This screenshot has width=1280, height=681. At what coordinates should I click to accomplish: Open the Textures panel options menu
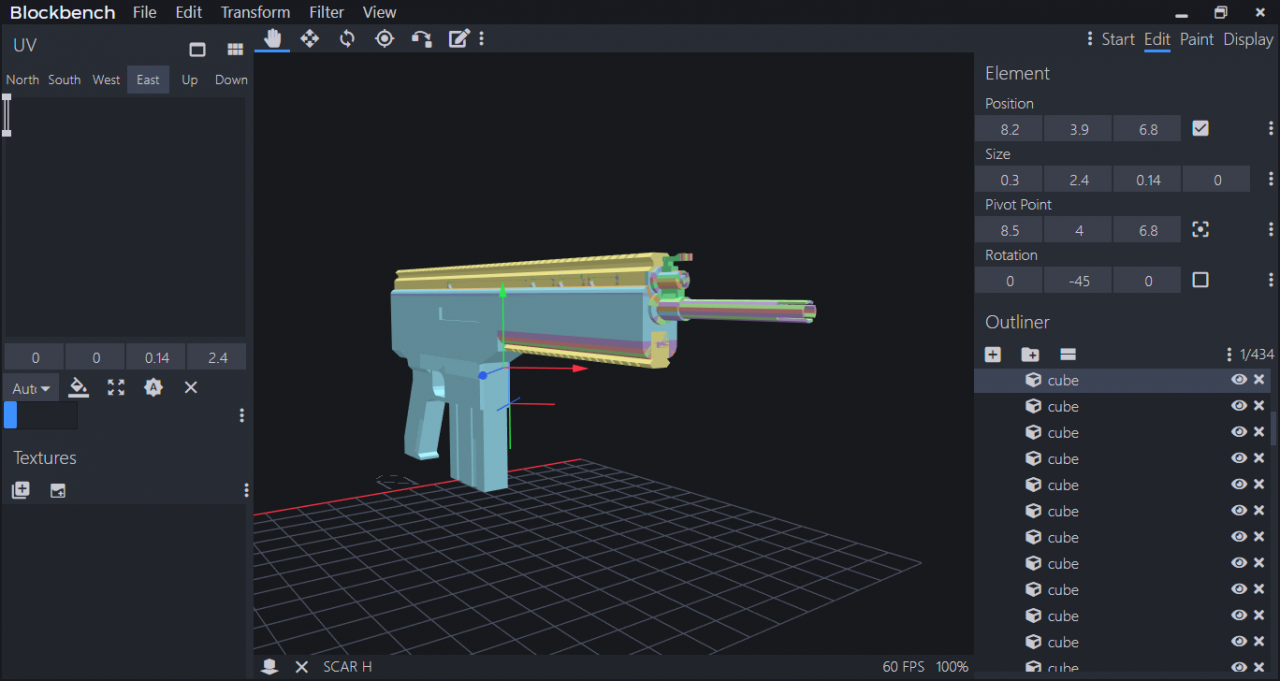(x=246, y=490)
